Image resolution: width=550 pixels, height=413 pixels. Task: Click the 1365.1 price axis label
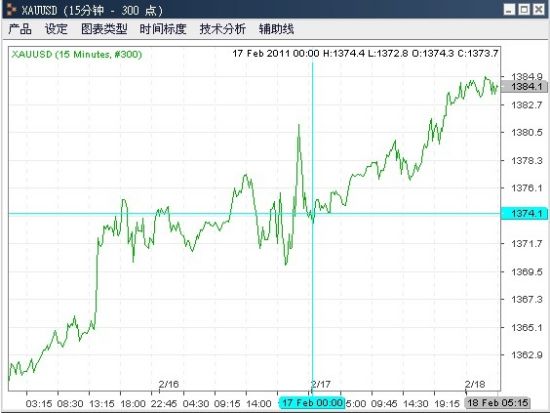pos(526,327)
